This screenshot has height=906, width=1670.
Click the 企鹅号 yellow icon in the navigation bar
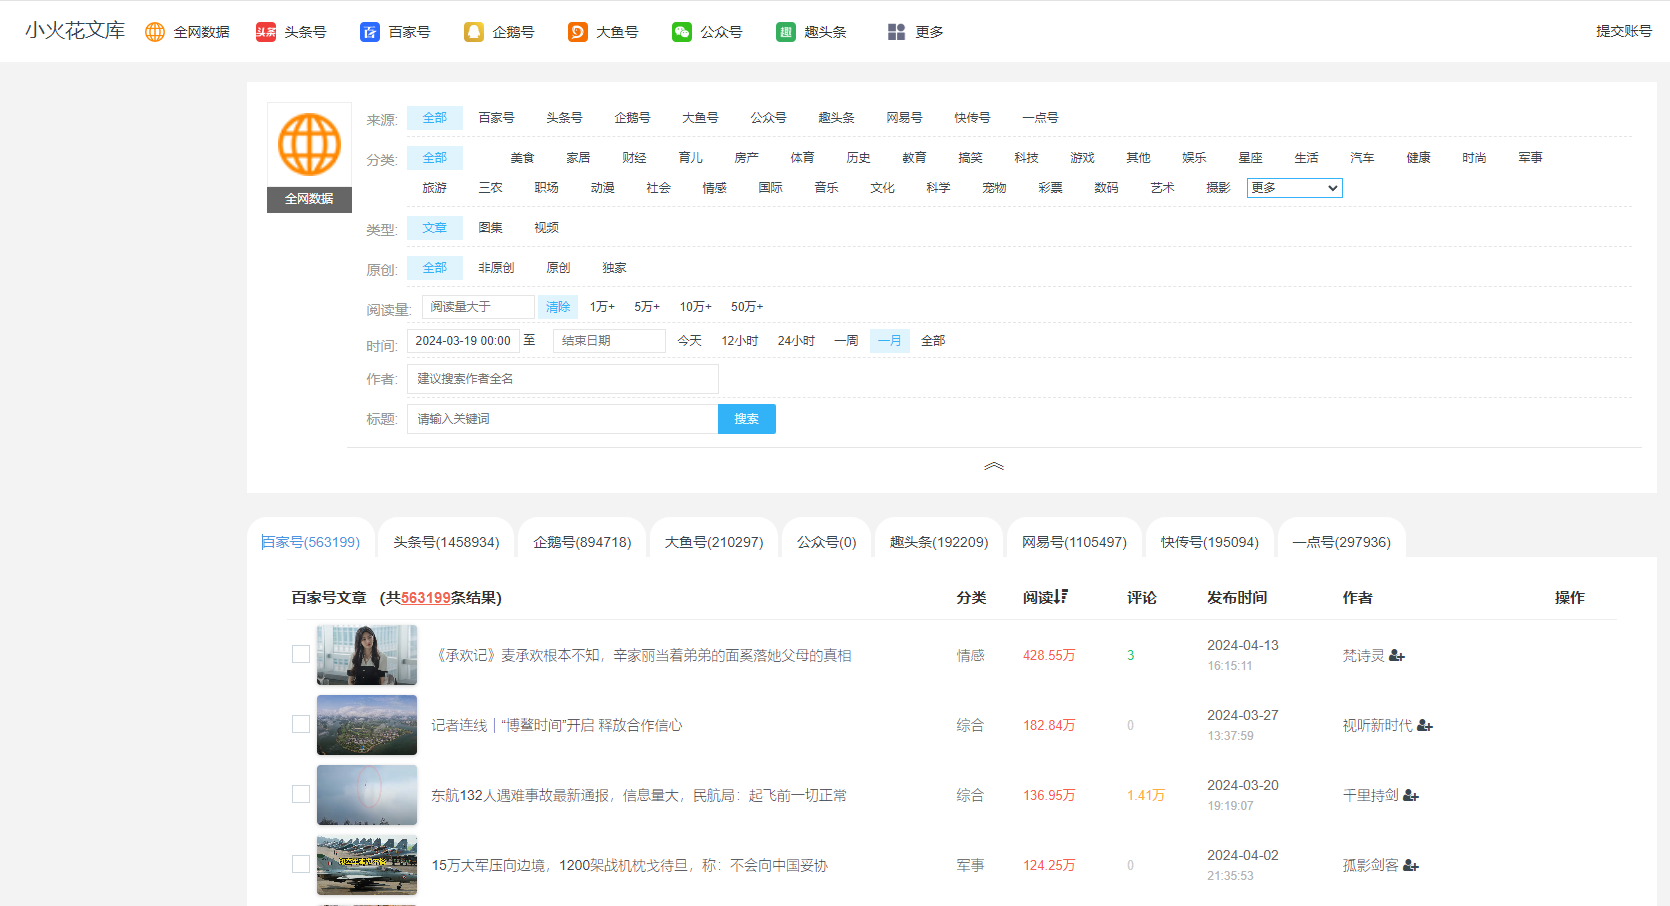tap(474, 32)
